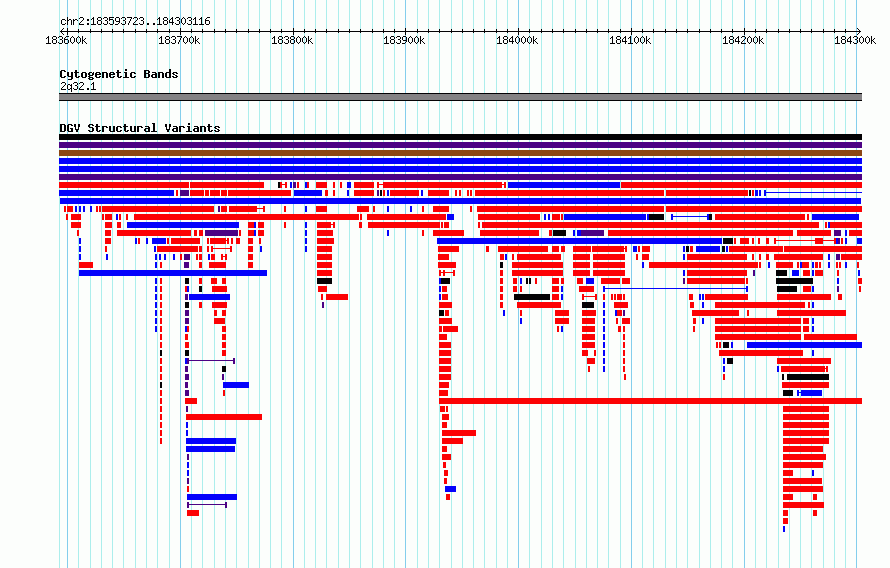Click the 184000k ruler label
The image size is (890, 568).
click(x=517, y=40)
